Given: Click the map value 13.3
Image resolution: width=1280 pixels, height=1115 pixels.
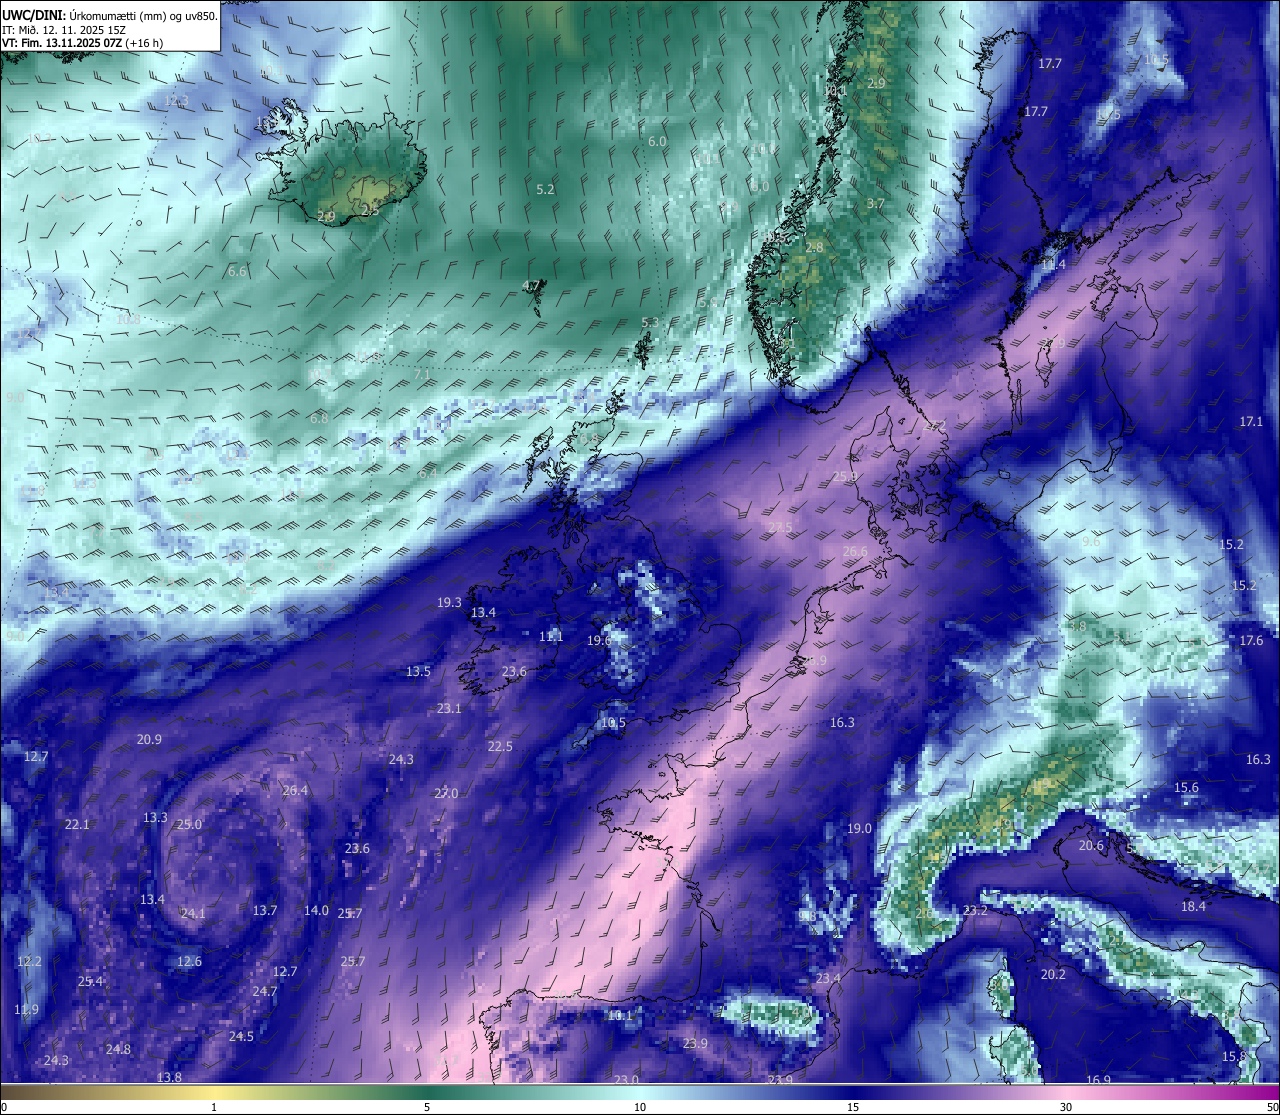Looking at the screenshot, I should coord(155,818).
